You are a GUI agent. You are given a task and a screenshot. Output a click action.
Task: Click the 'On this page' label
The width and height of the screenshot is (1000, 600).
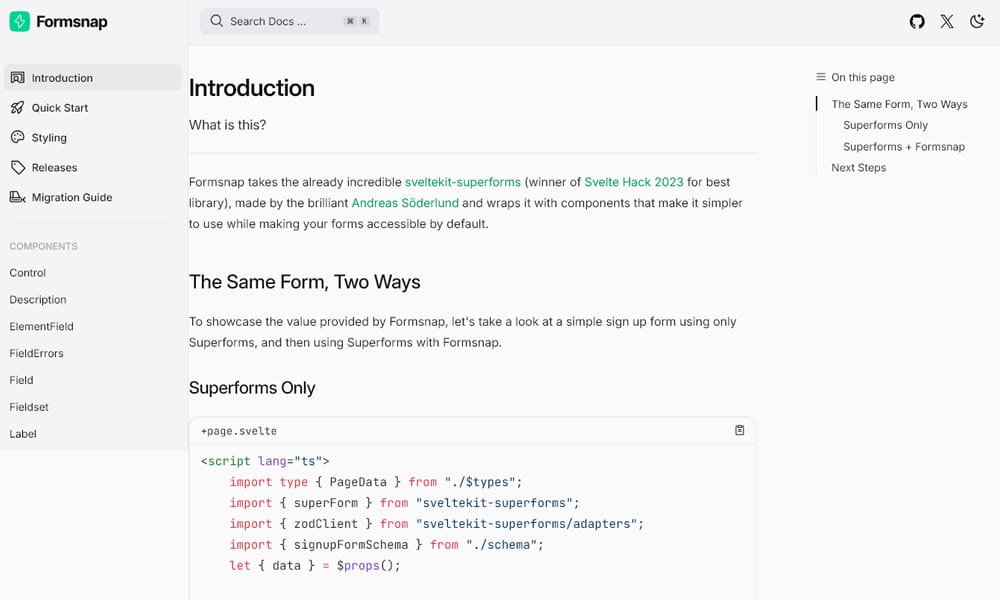pyautogui.click(x=863, y=77)
